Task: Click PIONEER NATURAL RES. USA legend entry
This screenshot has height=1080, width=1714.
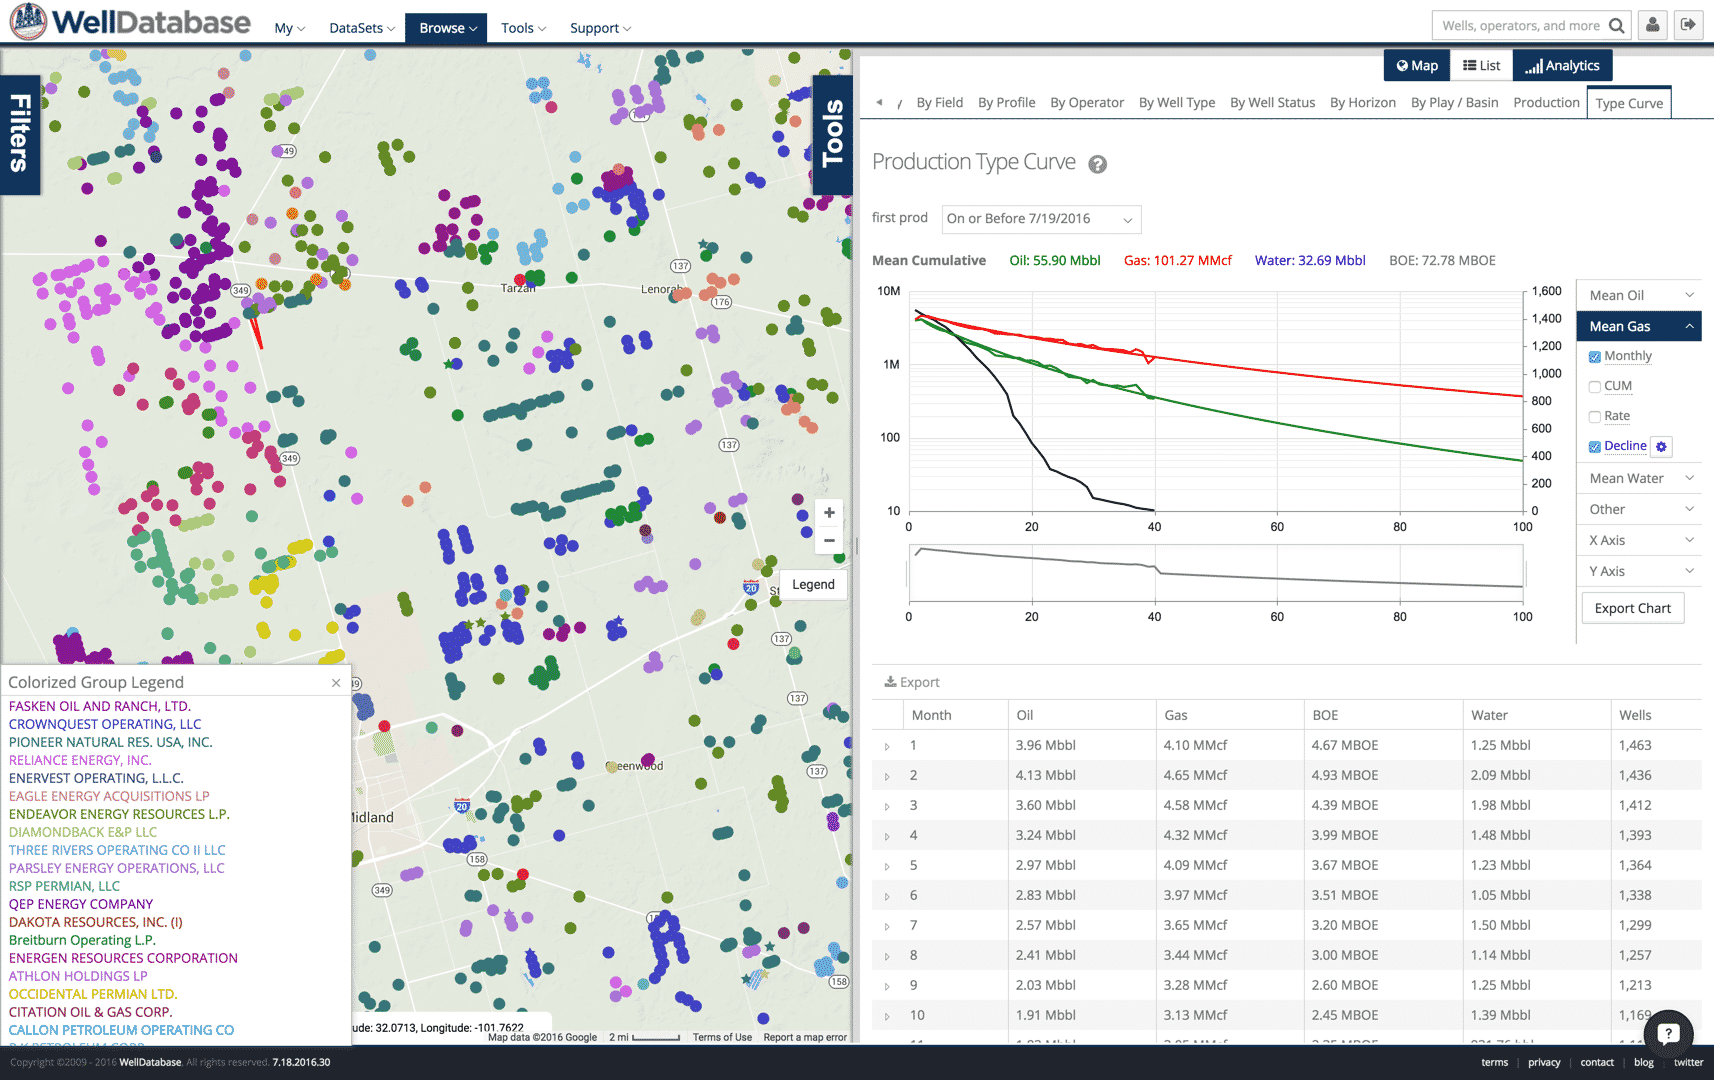Action: pyautogui.click(x=110, y=742)
